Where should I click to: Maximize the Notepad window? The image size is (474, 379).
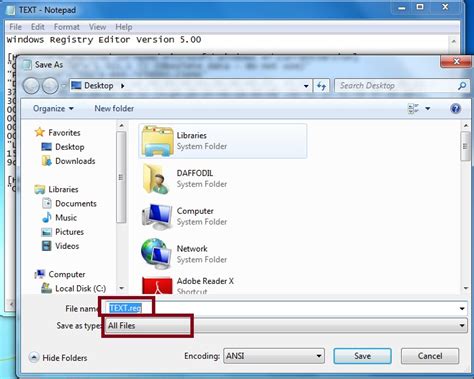point(420,7)
